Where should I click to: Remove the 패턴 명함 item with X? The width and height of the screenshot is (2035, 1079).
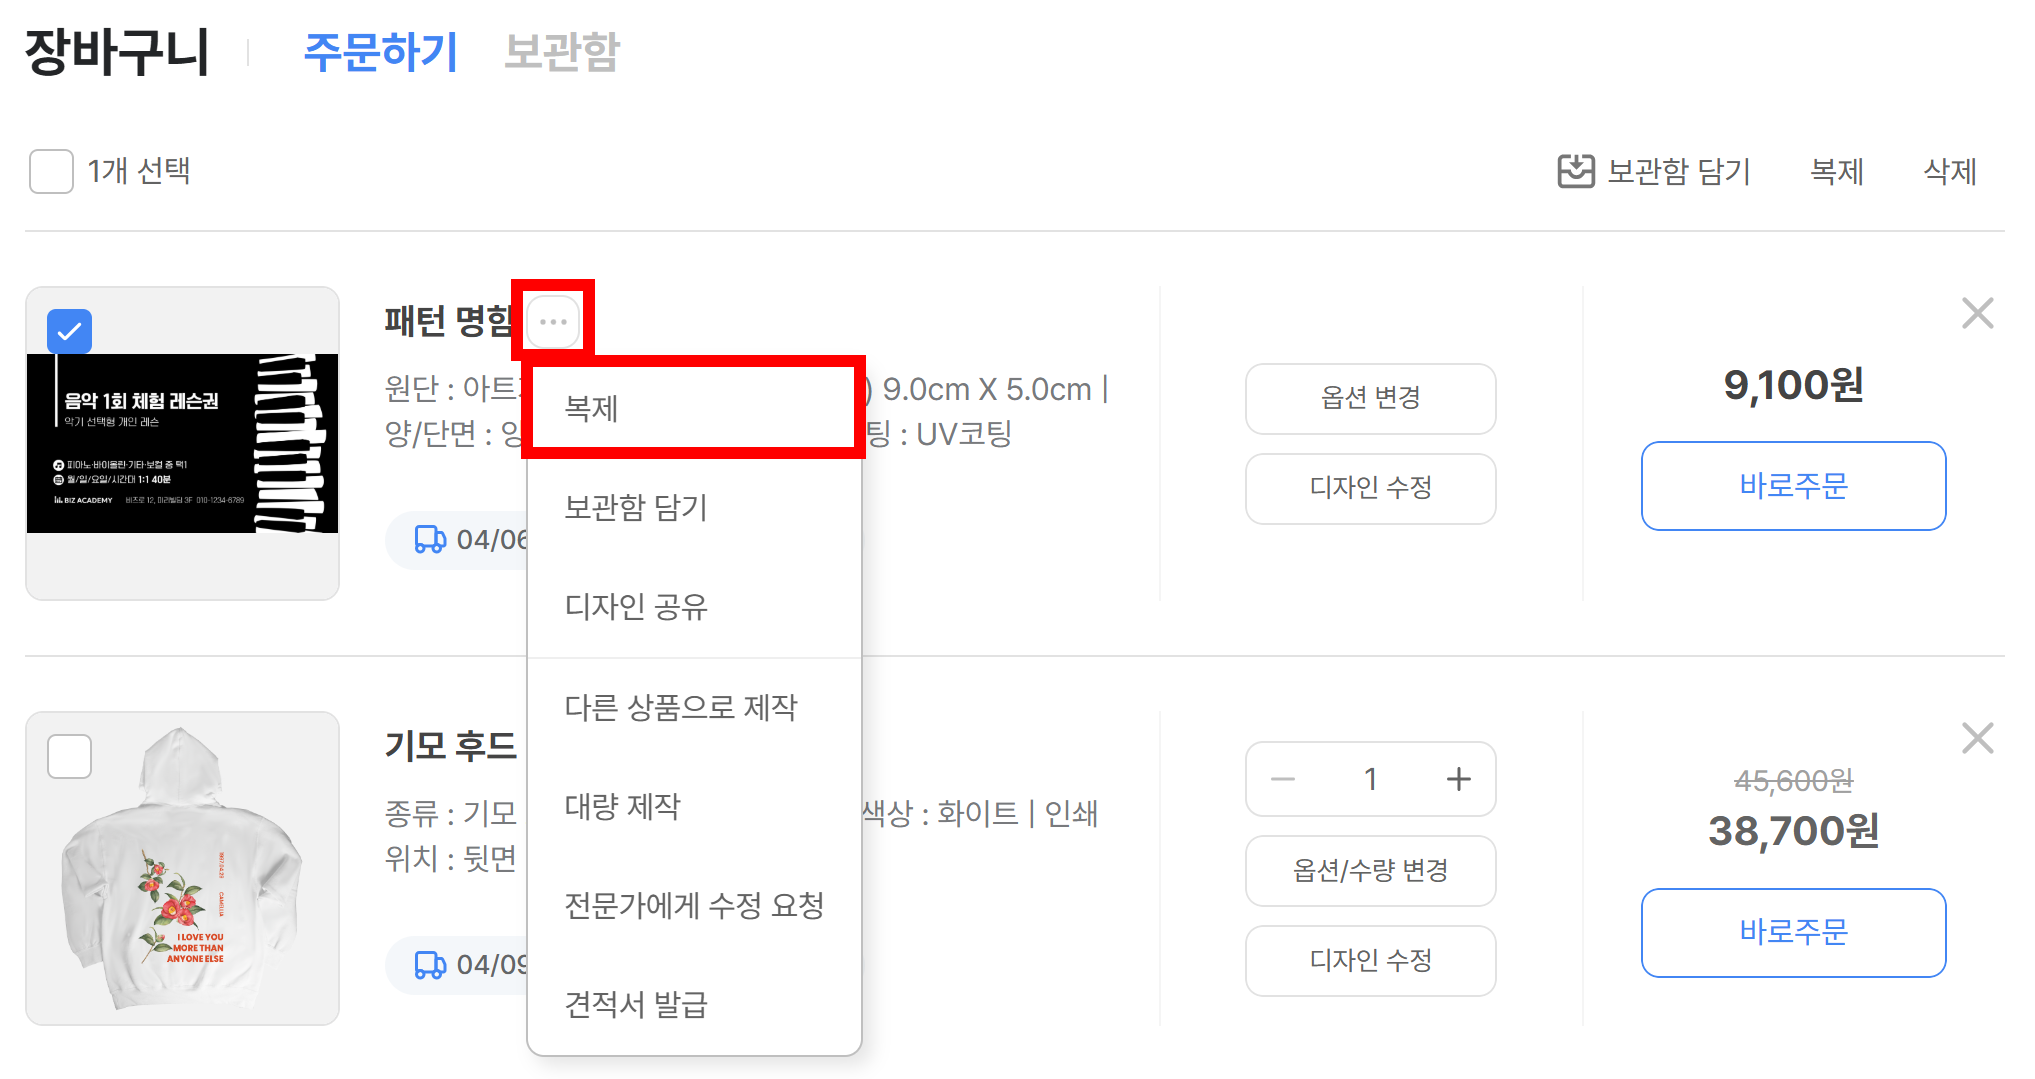[x=1977, y=314]
